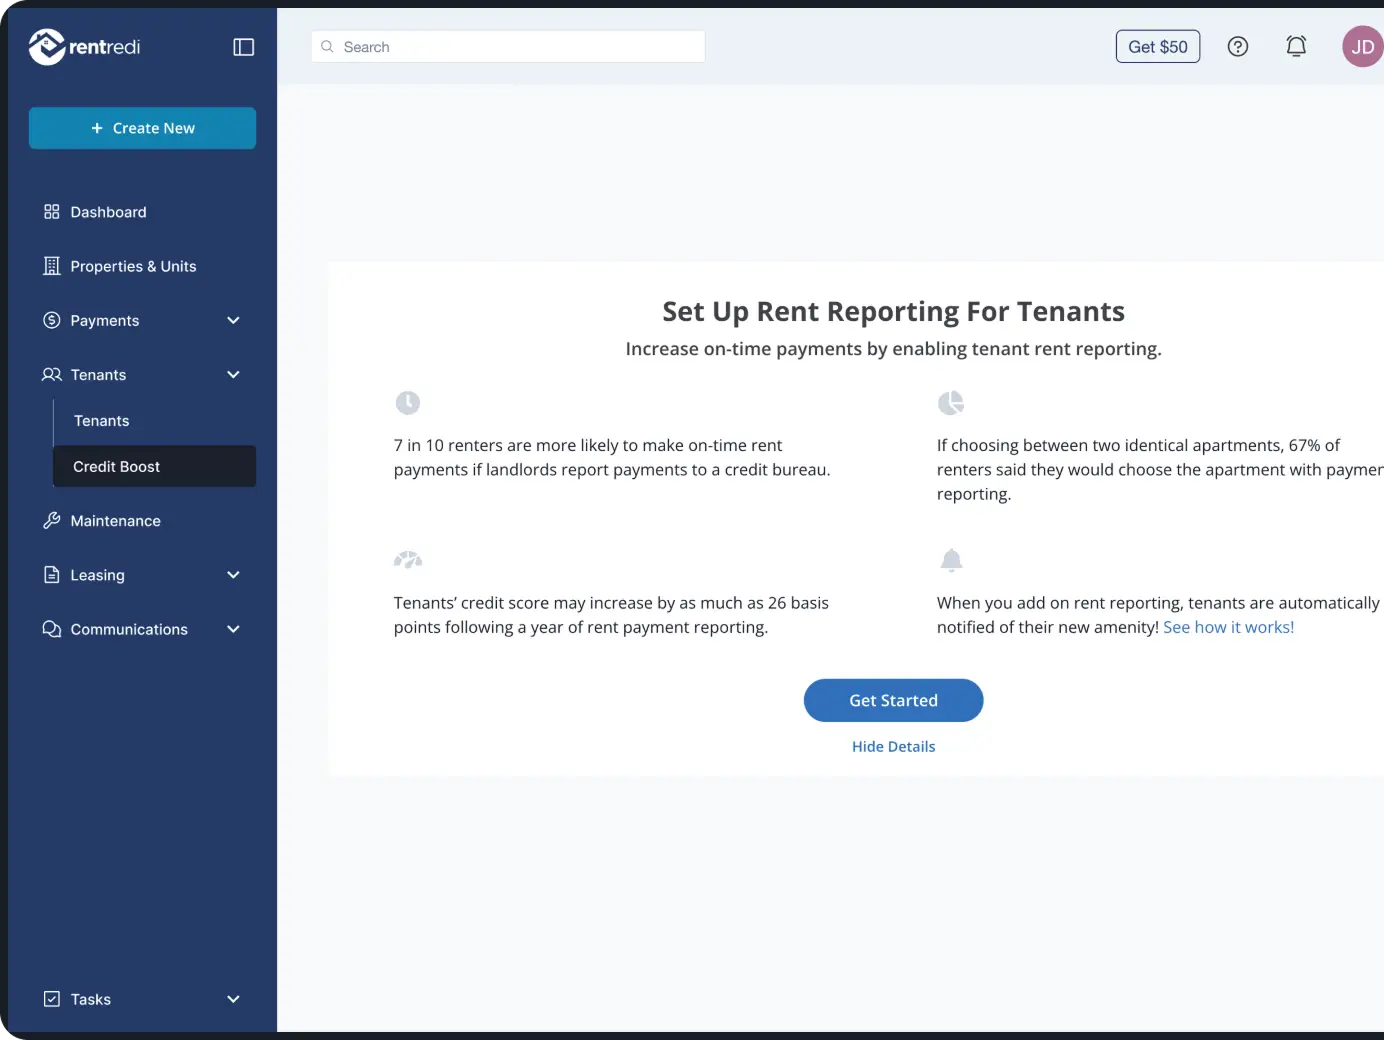
Task: Select Credit Boost in the sidebar
Action: (154, 467)
